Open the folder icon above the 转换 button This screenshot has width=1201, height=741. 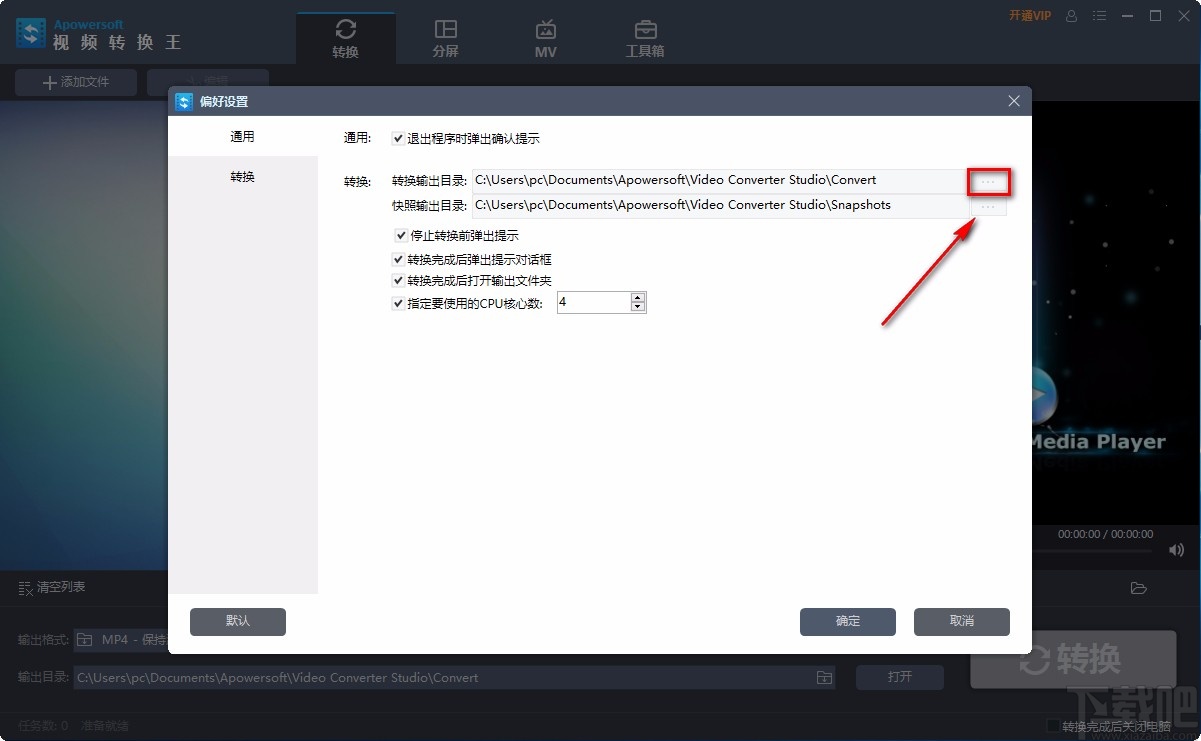click(x=1138, y=588)
